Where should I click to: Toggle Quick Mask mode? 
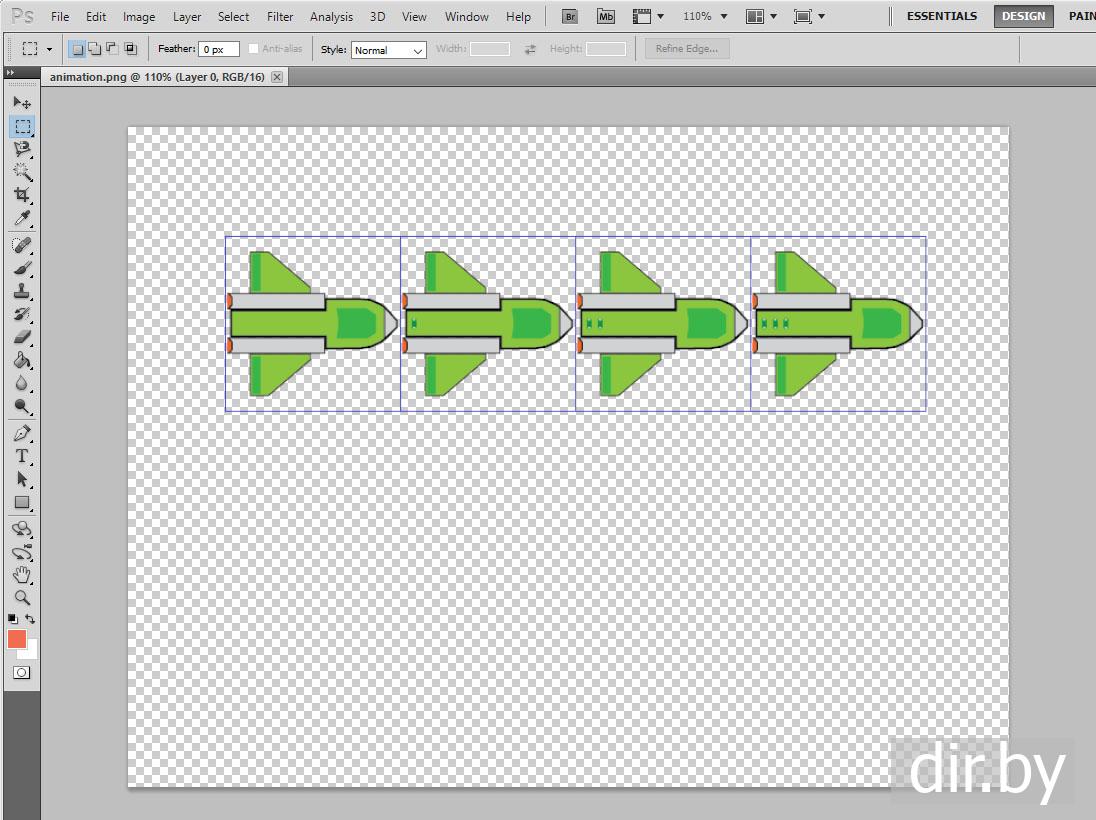[21, 673]
